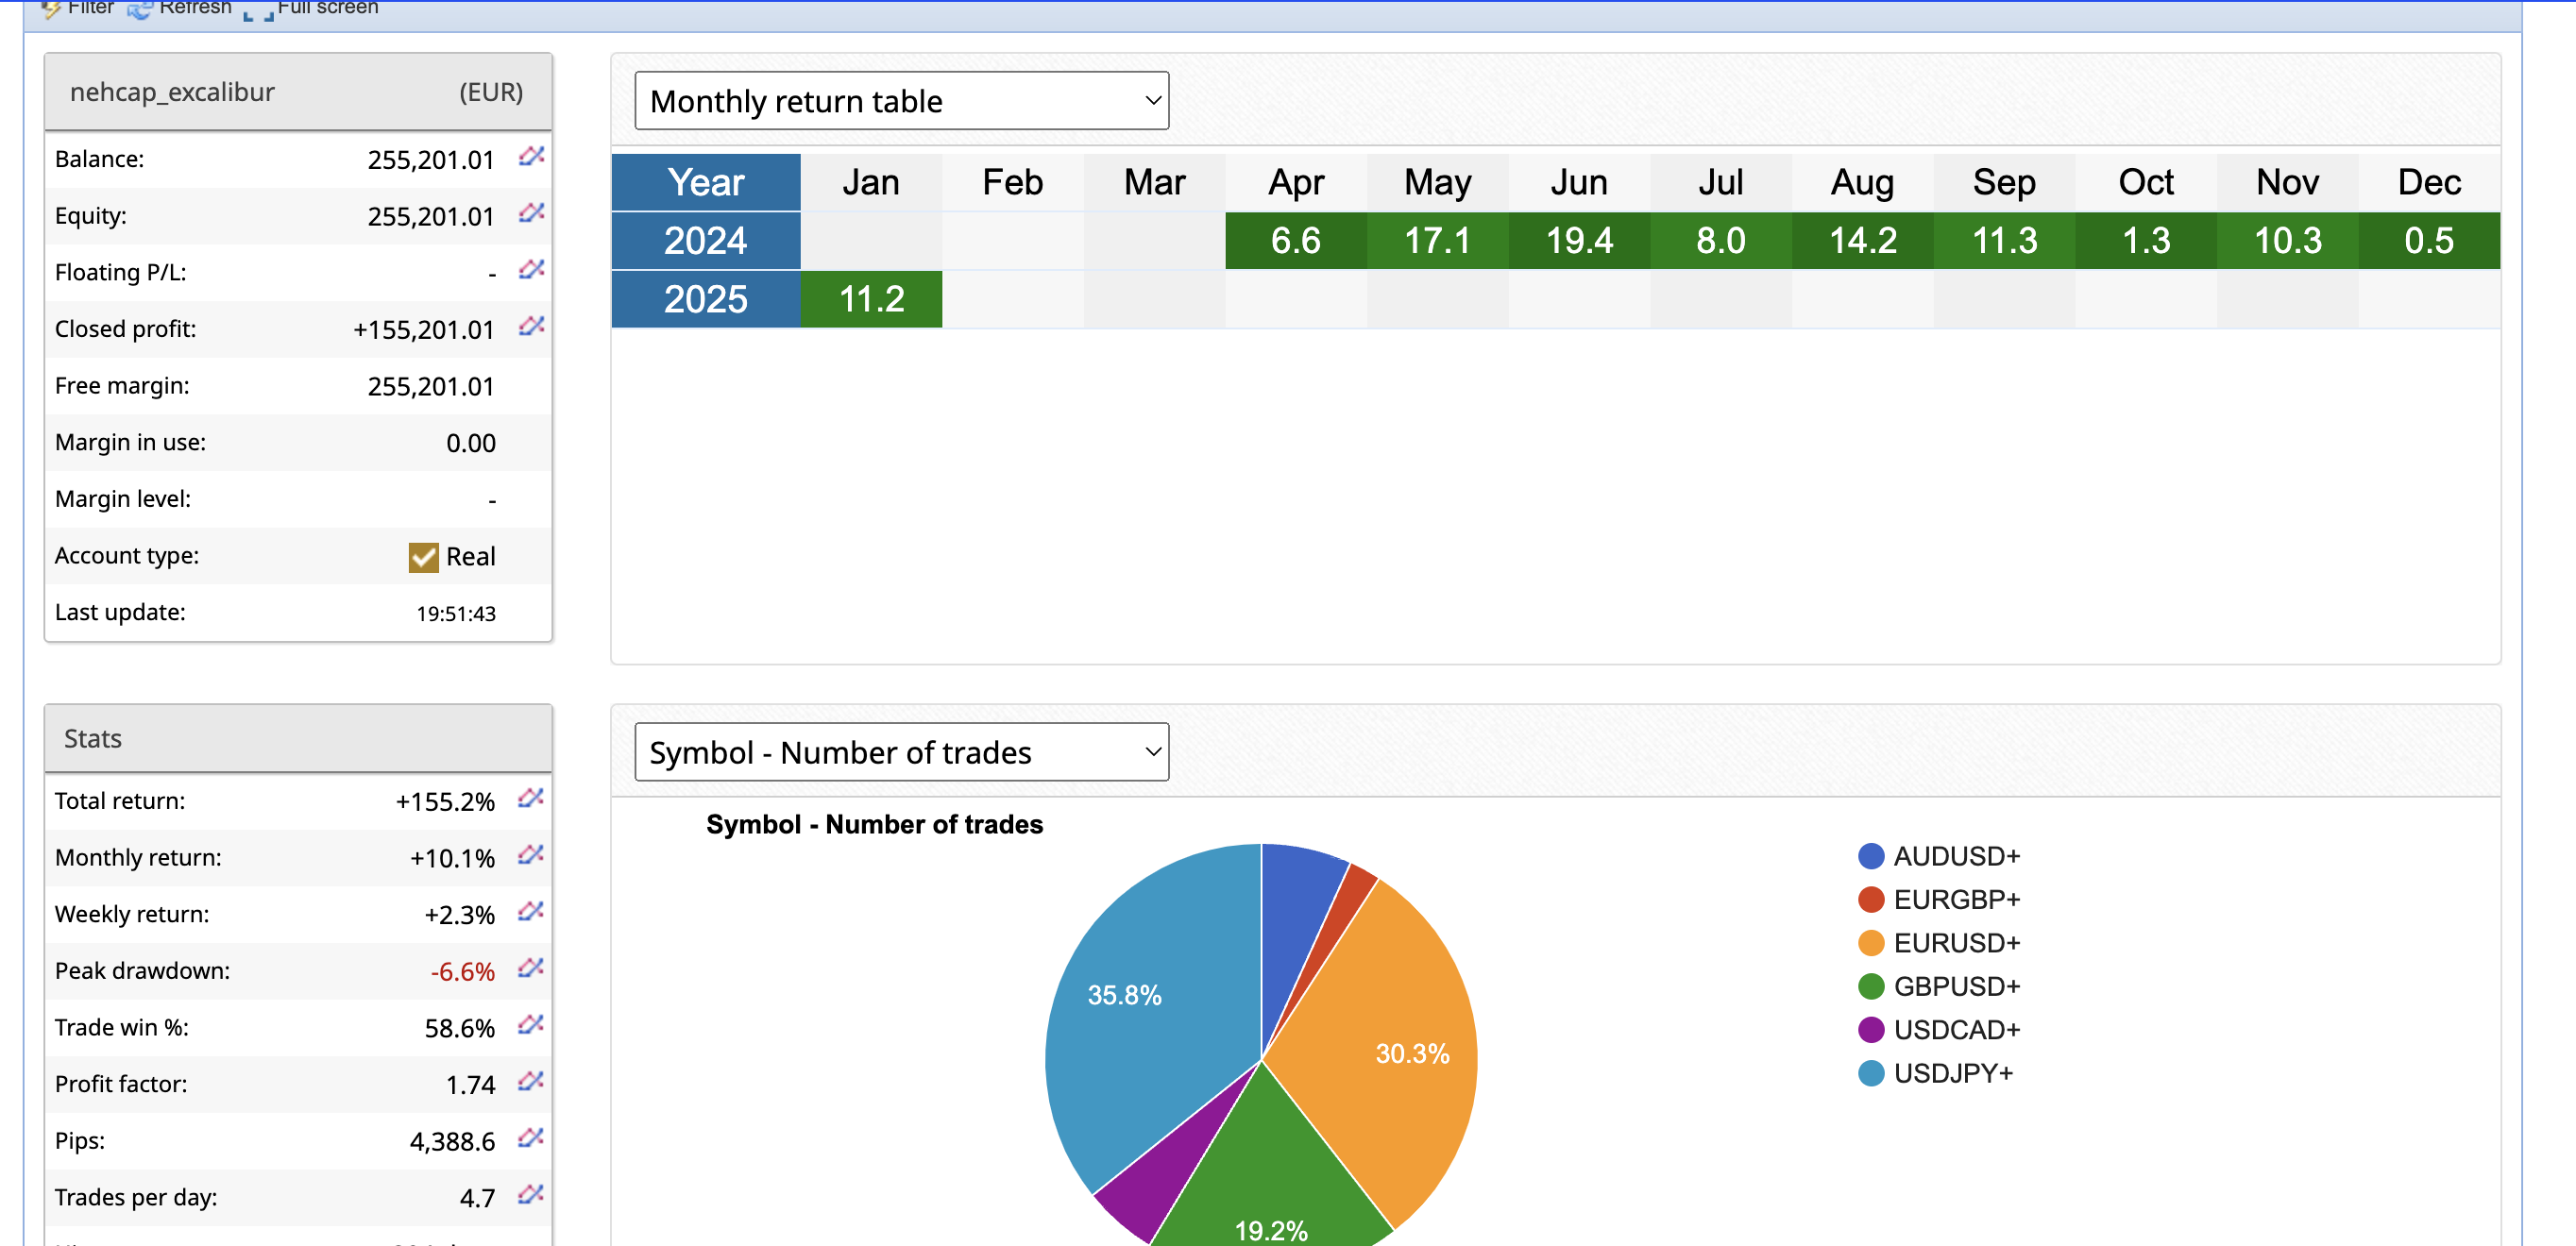Click the chart icon beside Equity
This screenshot has height=1246, width=2576.
click(x=531, y=214)
